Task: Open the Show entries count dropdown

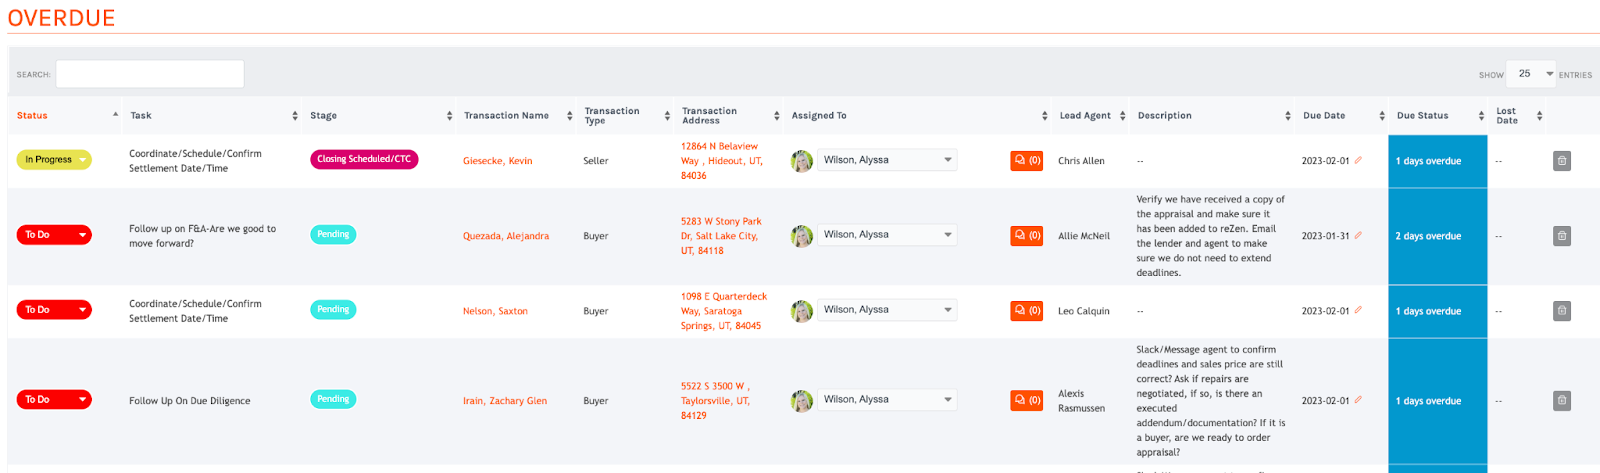Action: [1531, 74]
